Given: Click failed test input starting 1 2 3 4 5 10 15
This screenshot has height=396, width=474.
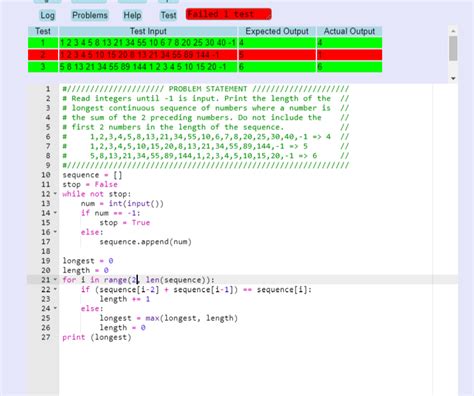Looking at the screenshot, I should [x=148, y=55].
